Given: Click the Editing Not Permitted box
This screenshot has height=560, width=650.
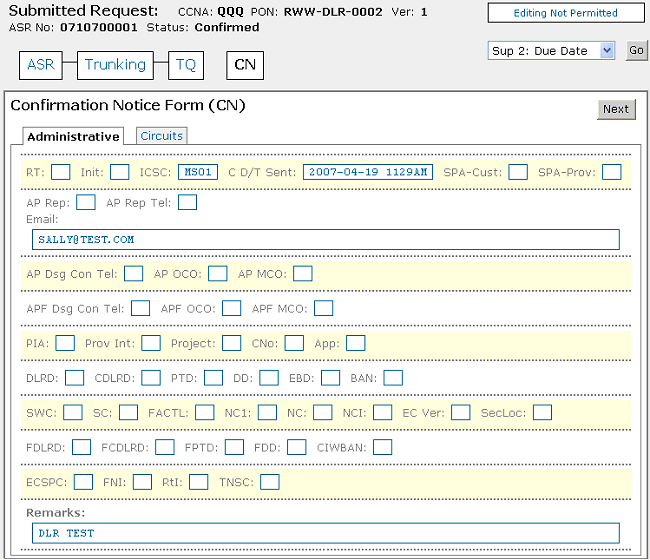Looking at the screenshot, I should 565,13.
